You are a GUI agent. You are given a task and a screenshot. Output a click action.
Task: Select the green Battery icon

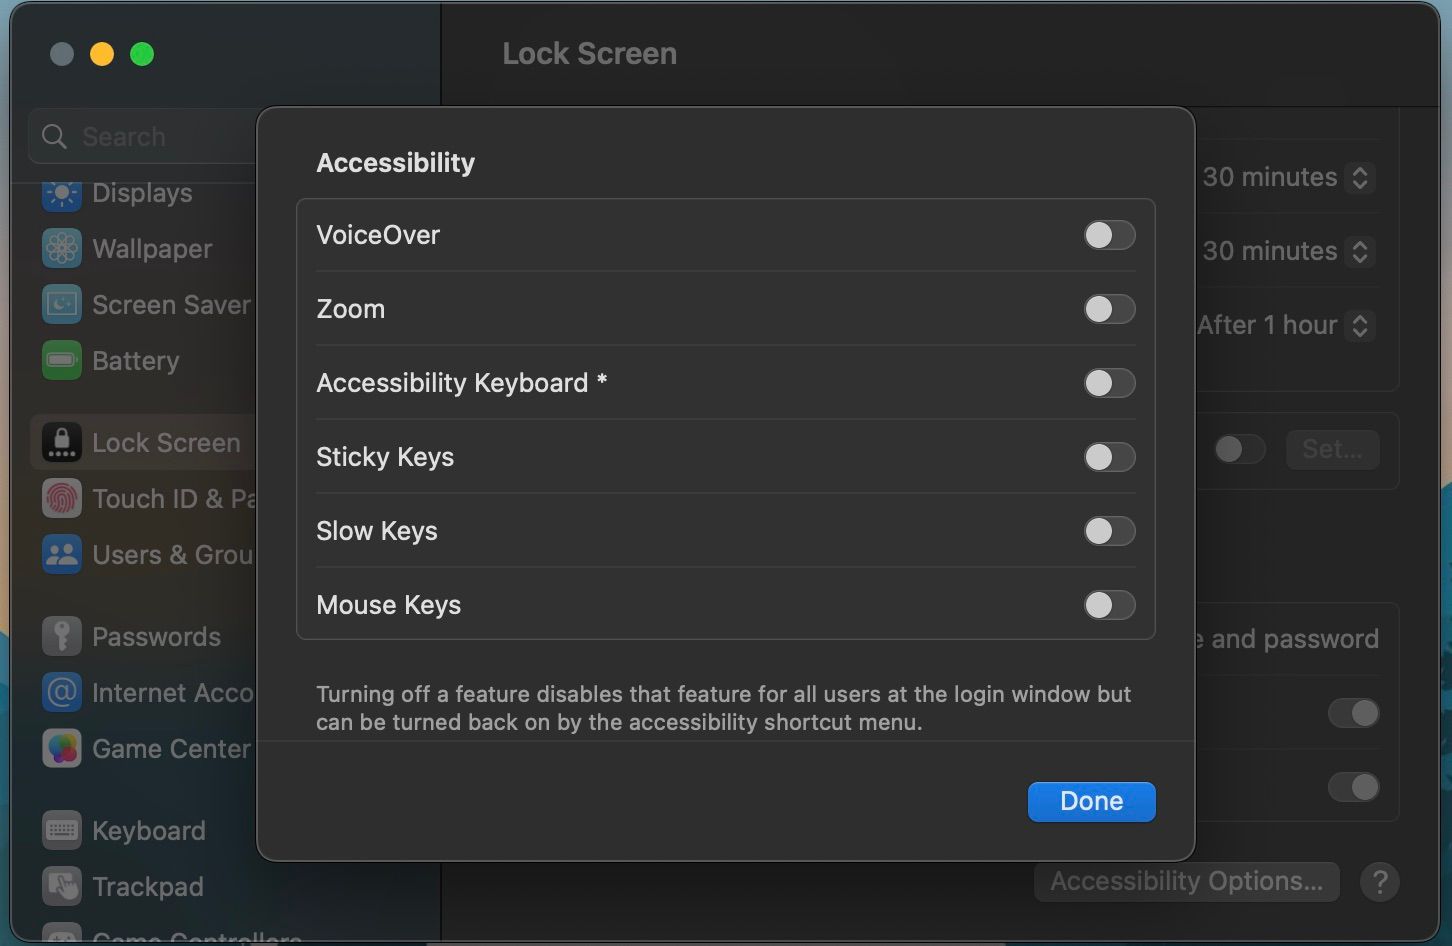(61, 361)
